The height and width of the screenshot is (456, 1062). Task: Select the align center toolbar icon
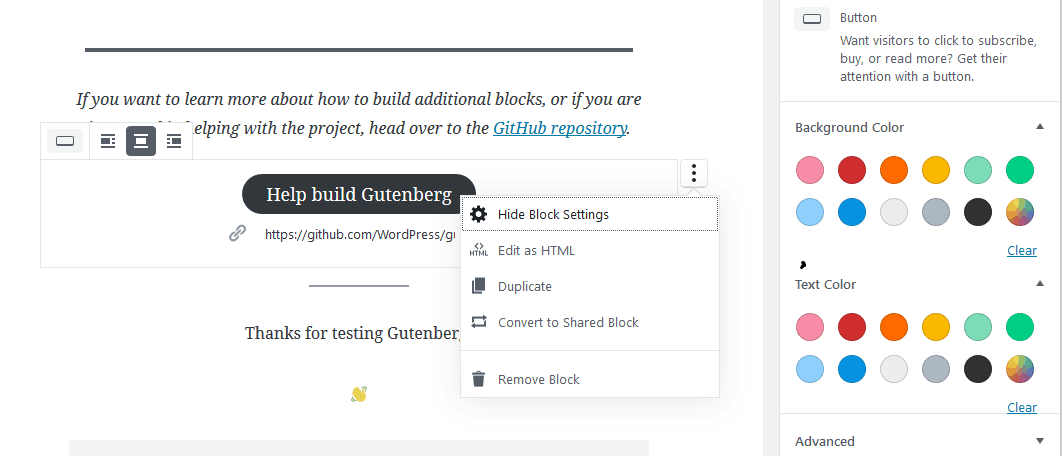pyautogui.click(x=141, y=141)
